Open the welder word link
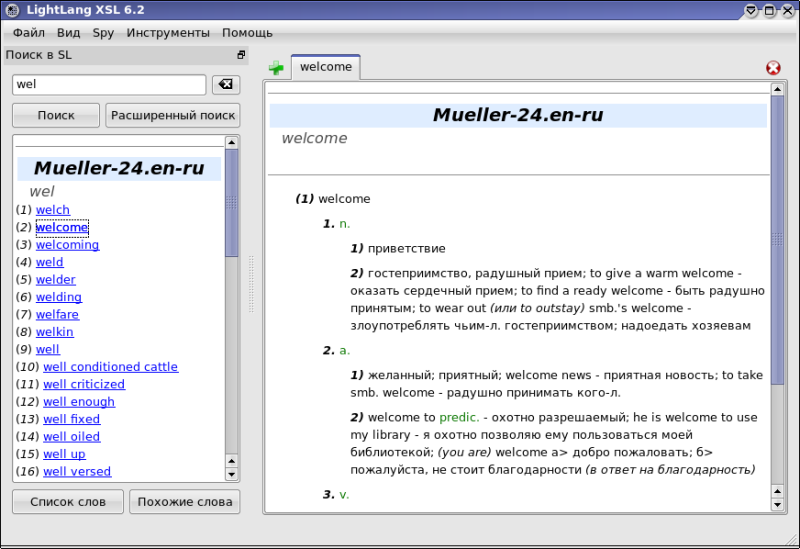 (56, 280)
